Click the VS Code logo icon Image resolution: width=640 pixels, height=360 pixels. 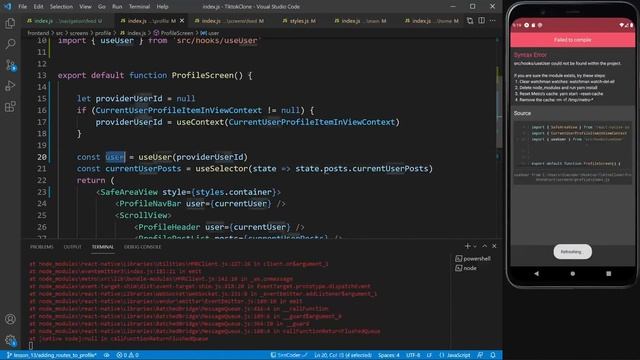tap(7, 7)
